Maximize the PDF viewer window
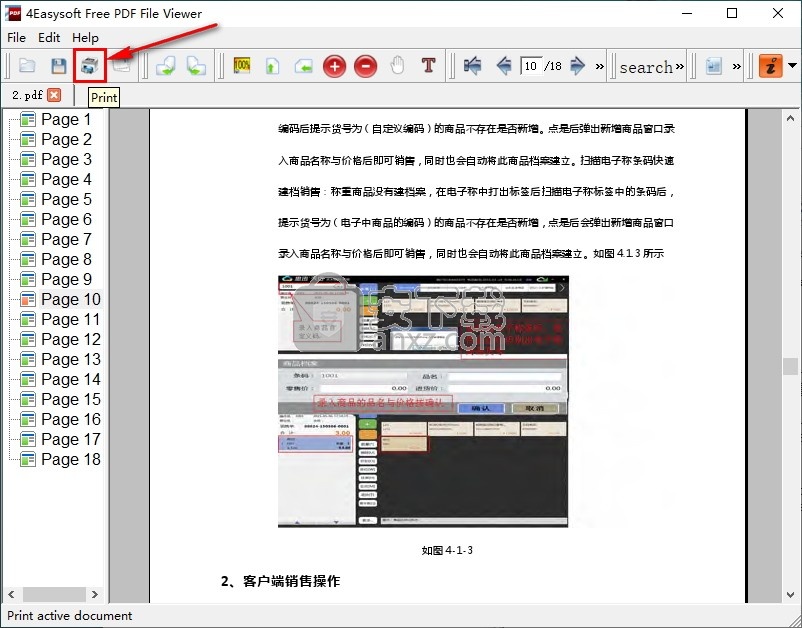The width and height of the screenshot is (802, 628). tap(732, 13)
